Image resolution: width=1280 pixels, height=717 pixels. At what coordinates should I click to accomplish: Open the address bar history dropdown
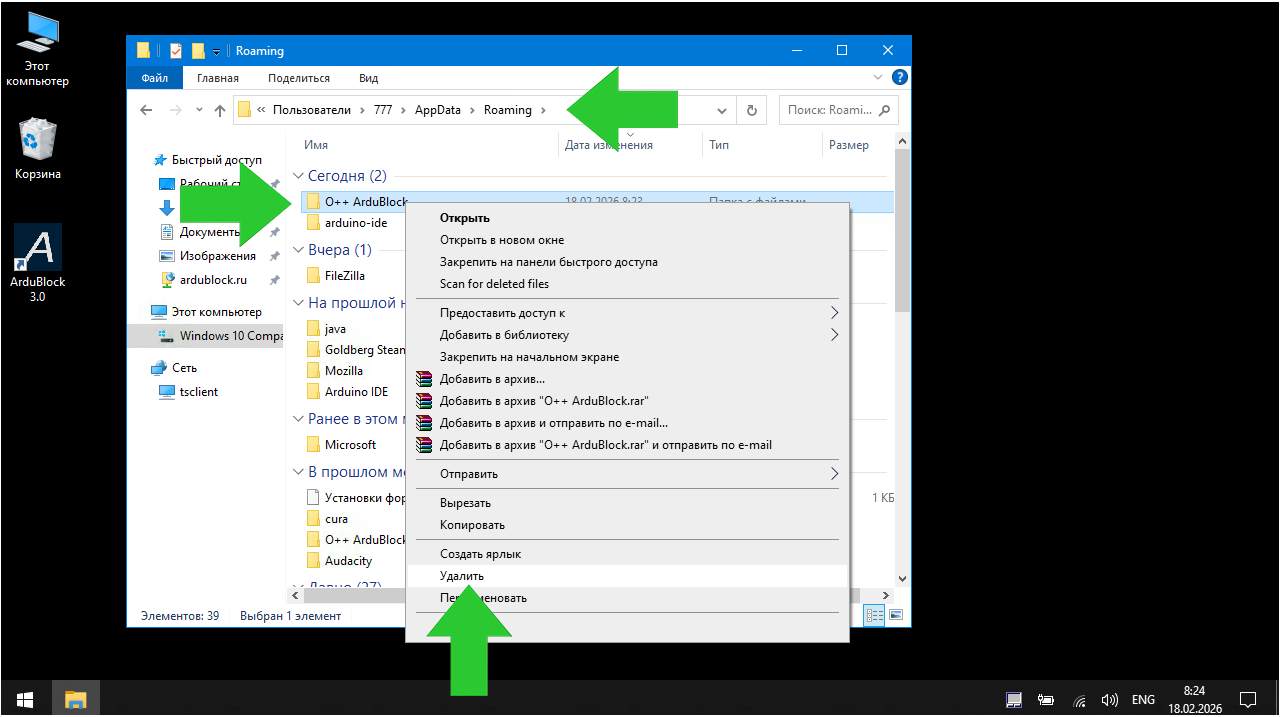[x=723, y=110]
